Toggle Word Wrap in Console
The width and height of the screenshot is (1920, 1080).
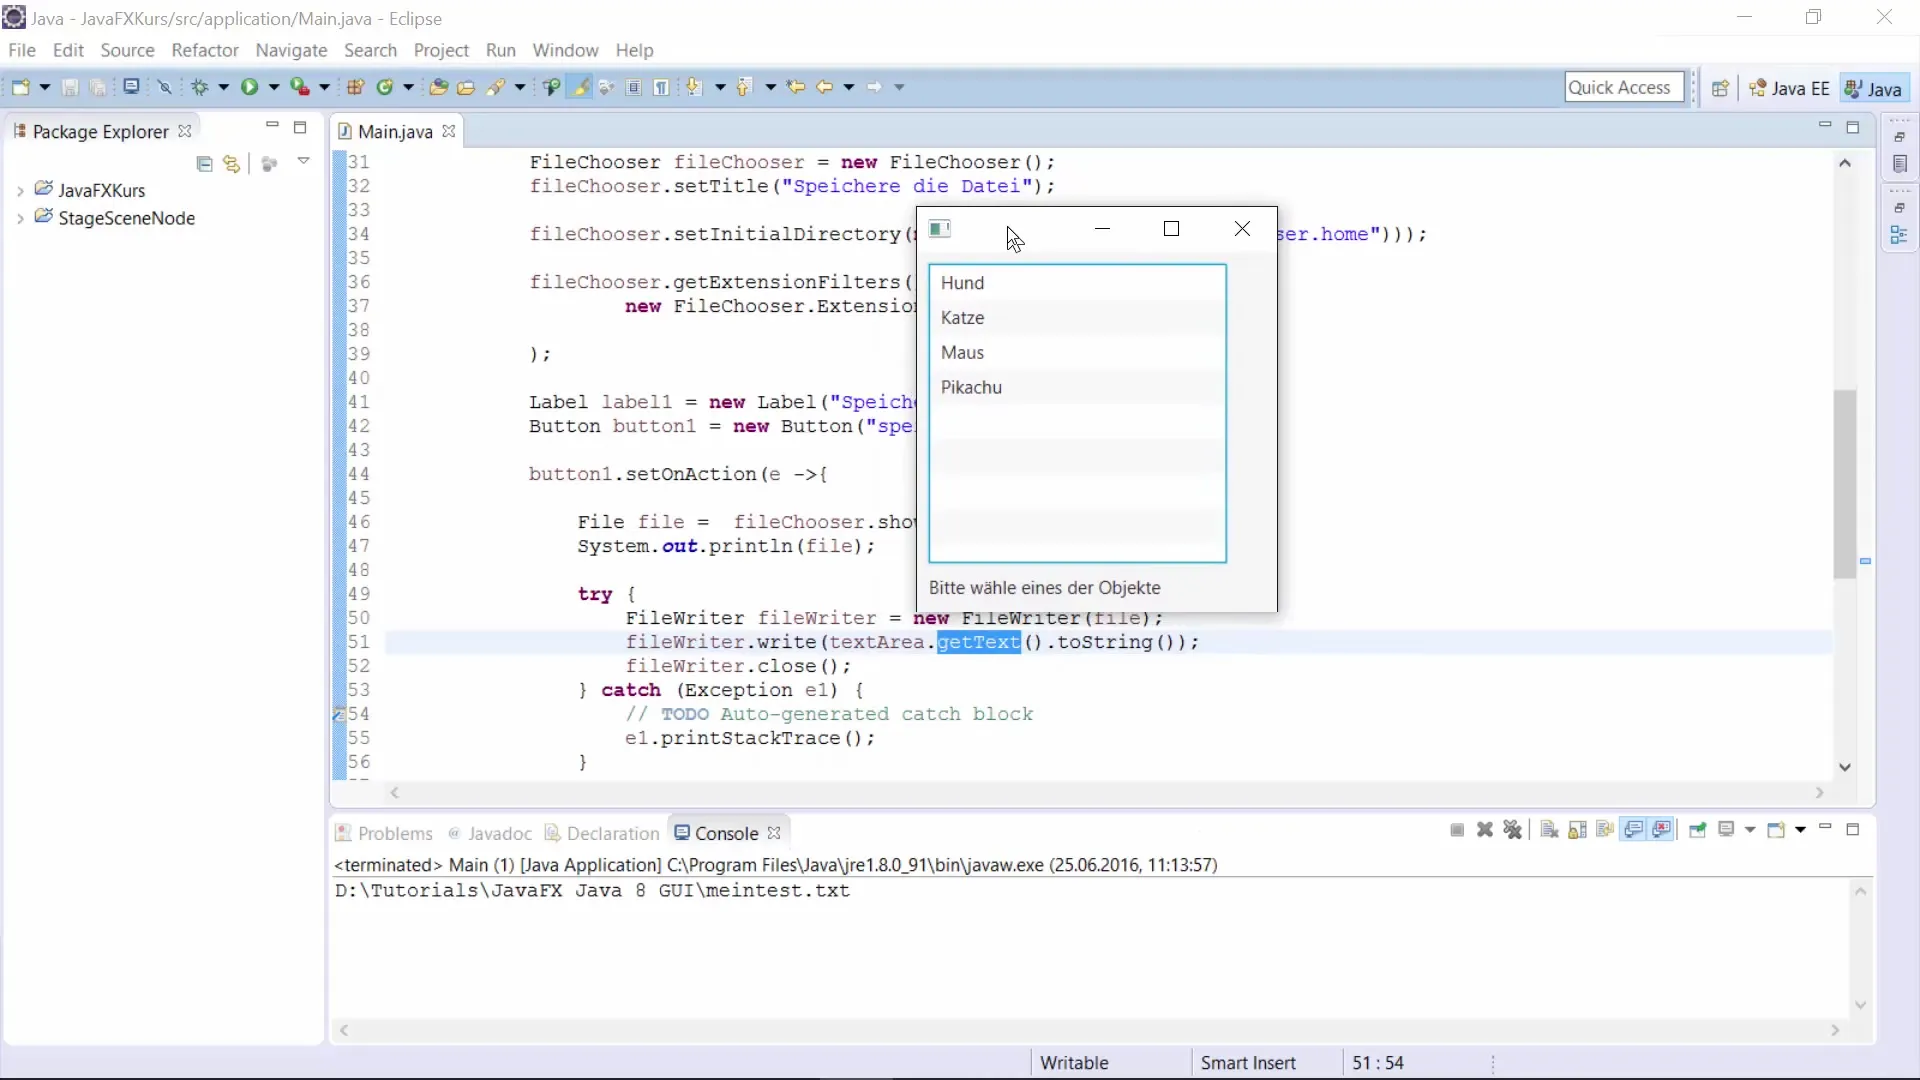click(x=1605, y=830)
